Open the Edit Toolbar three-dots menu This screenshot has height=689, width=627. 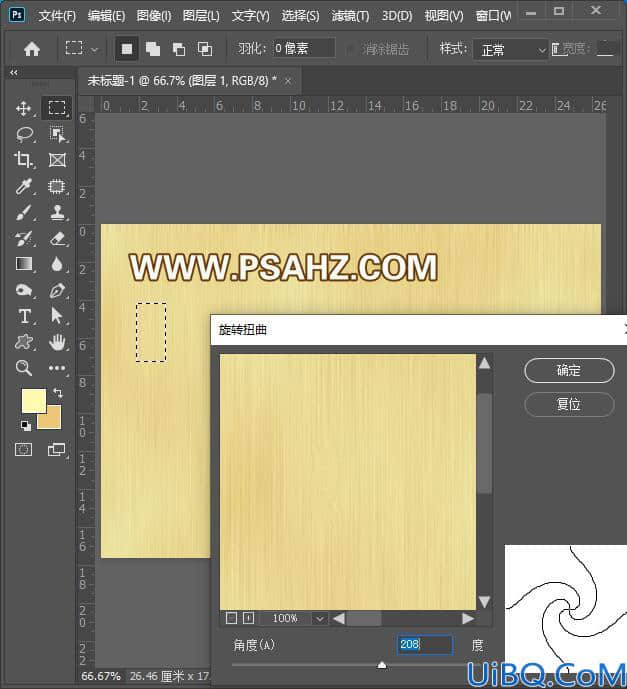coord(57,368)
